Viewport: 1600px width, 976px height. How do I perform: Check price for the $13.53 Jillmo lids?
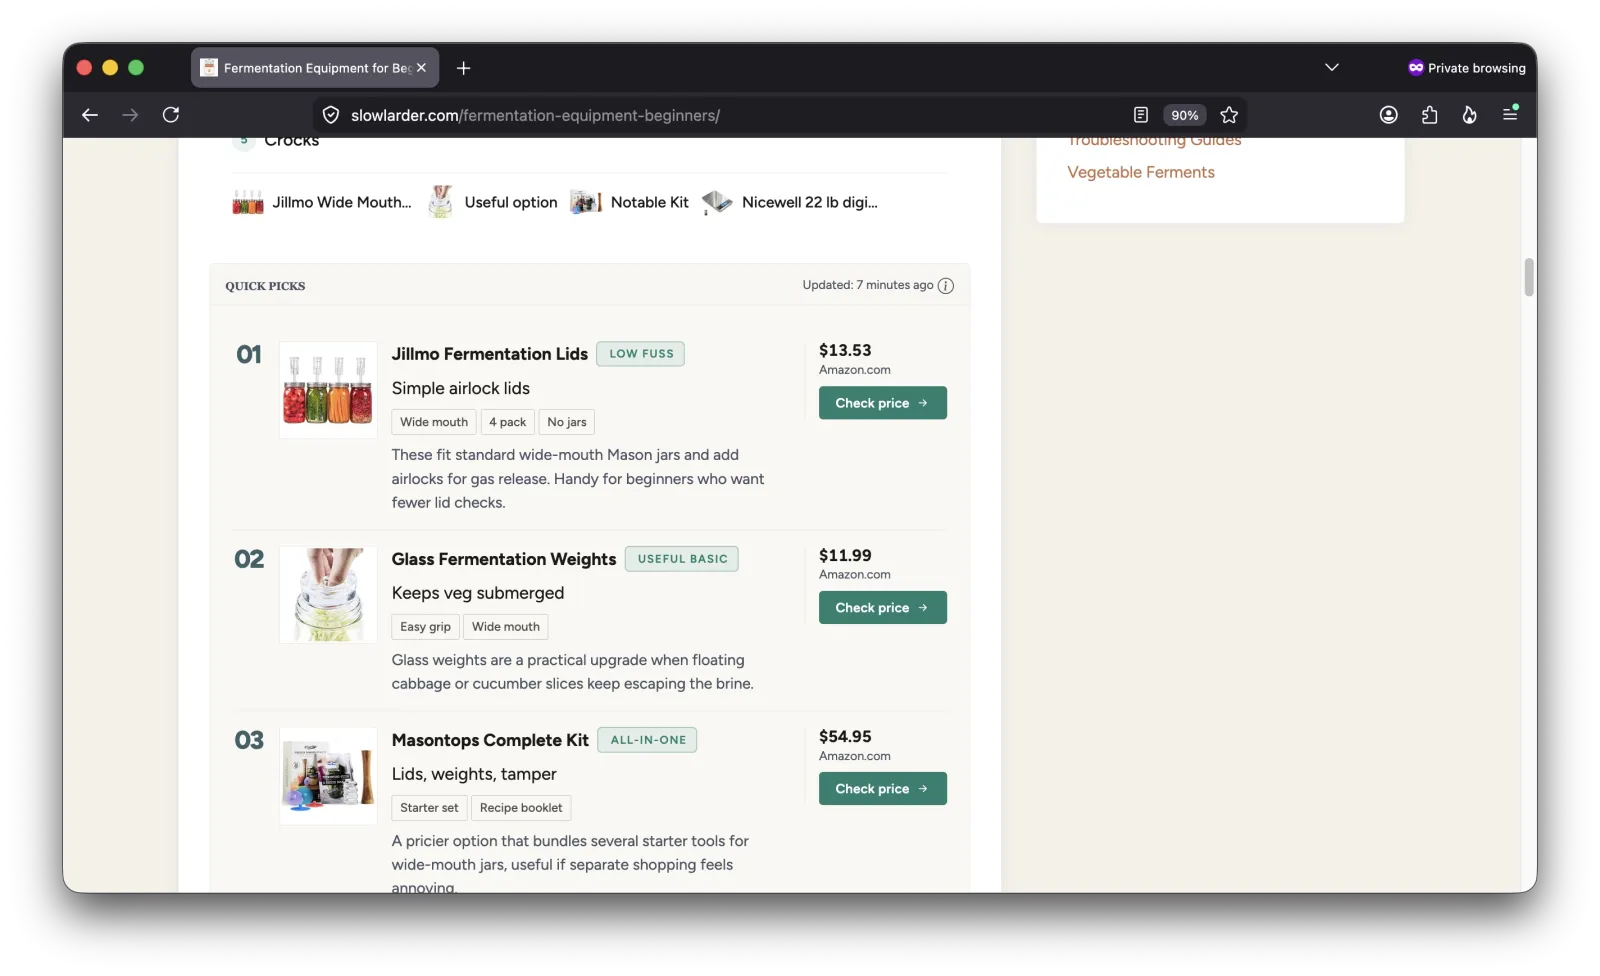883,403
